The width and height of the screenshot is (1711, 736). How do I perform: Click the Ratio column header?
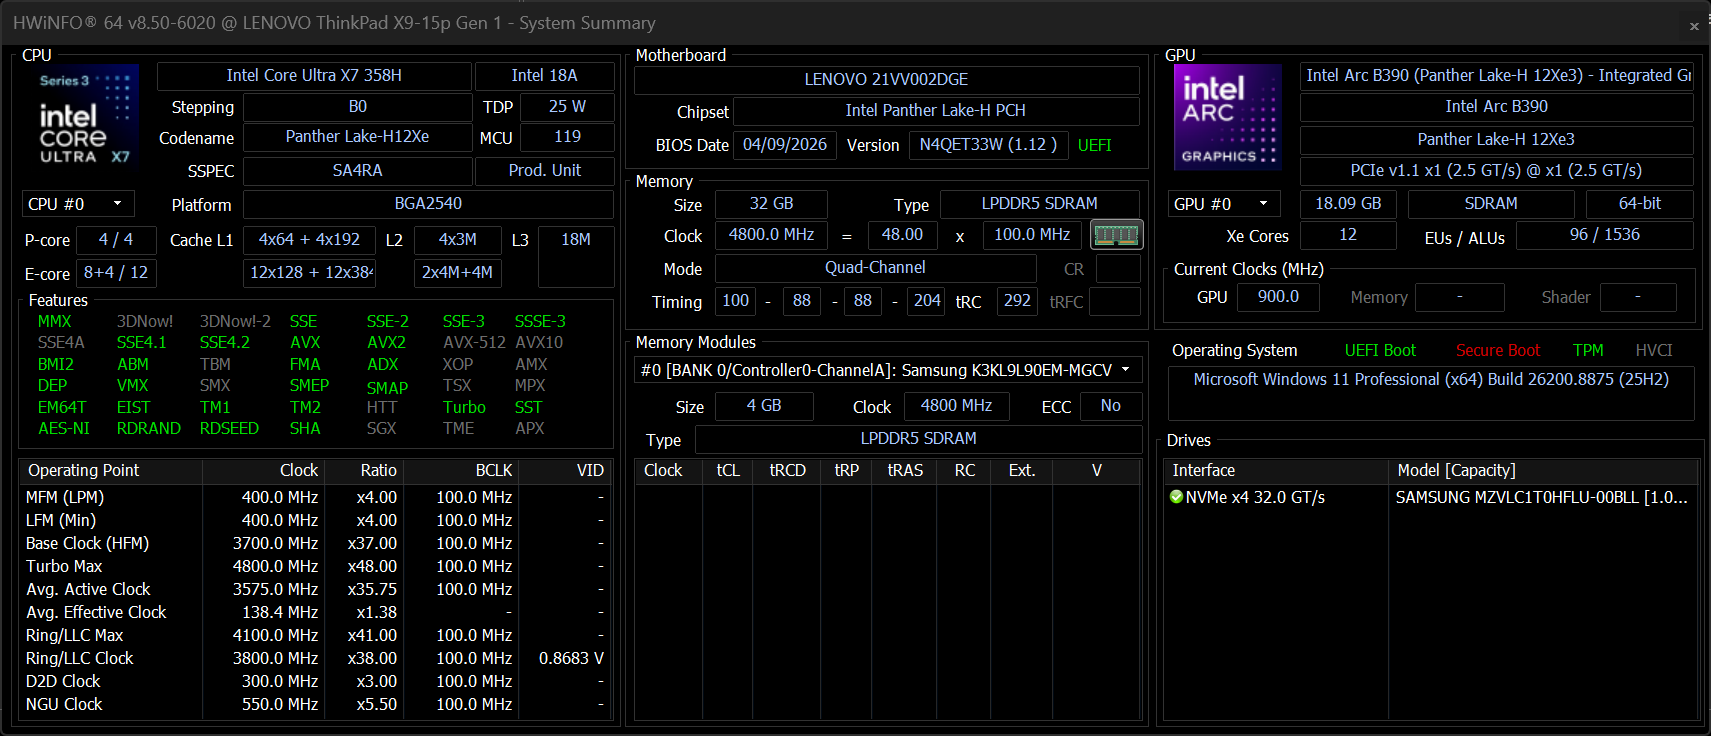364,470
